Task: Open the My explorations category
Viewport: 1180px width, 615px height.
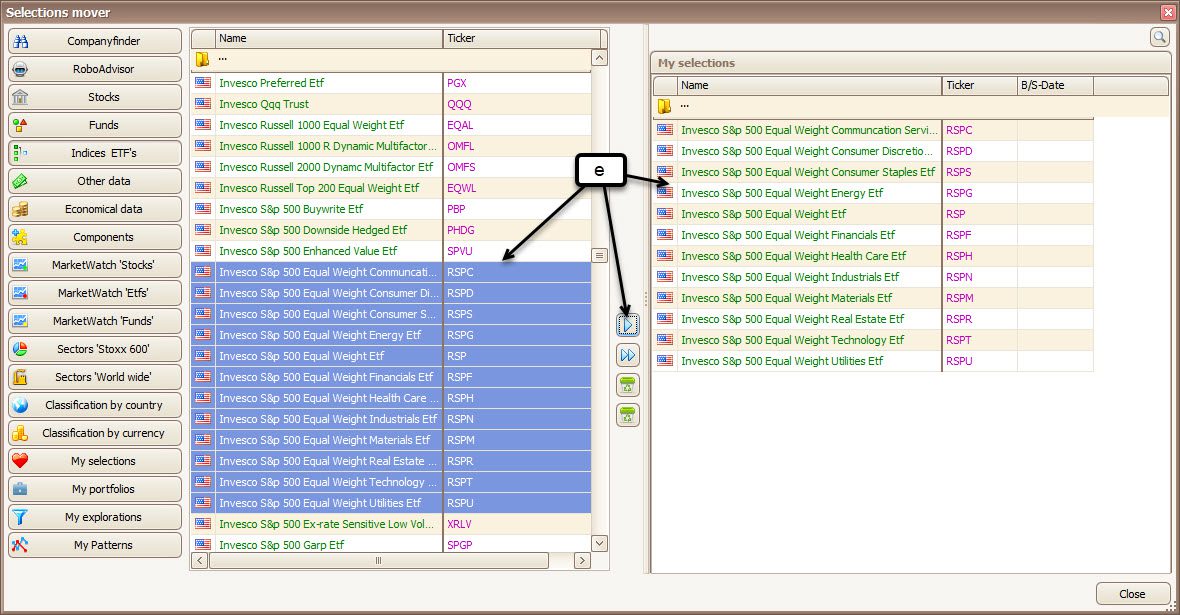Action: coord(95,517)
